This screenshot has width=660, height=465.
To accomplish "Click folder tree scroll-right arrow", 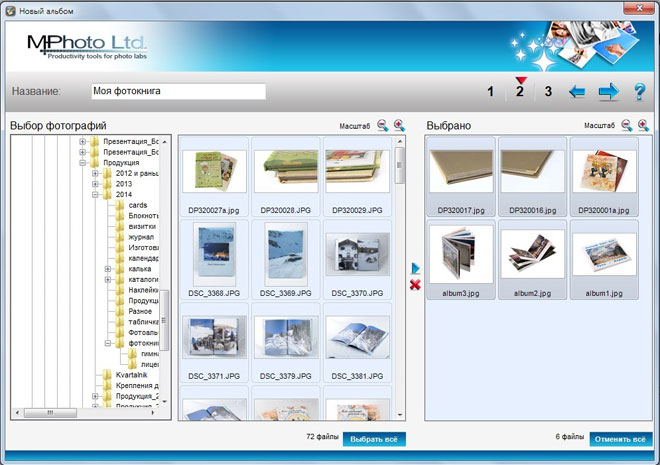I will click(153, 413).
